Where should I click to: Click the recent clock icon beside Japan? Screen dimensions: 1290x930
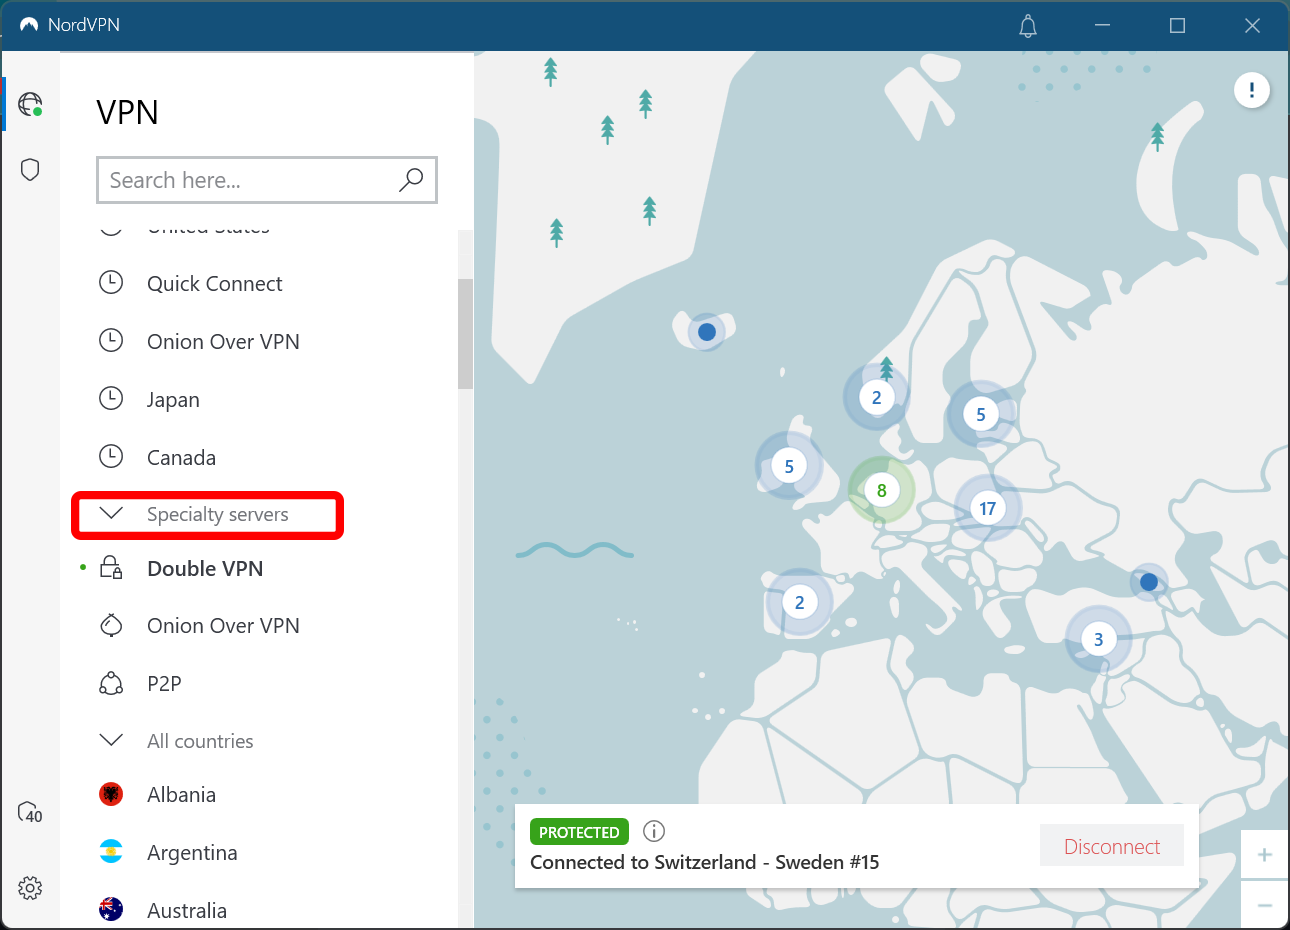[111, 399]
